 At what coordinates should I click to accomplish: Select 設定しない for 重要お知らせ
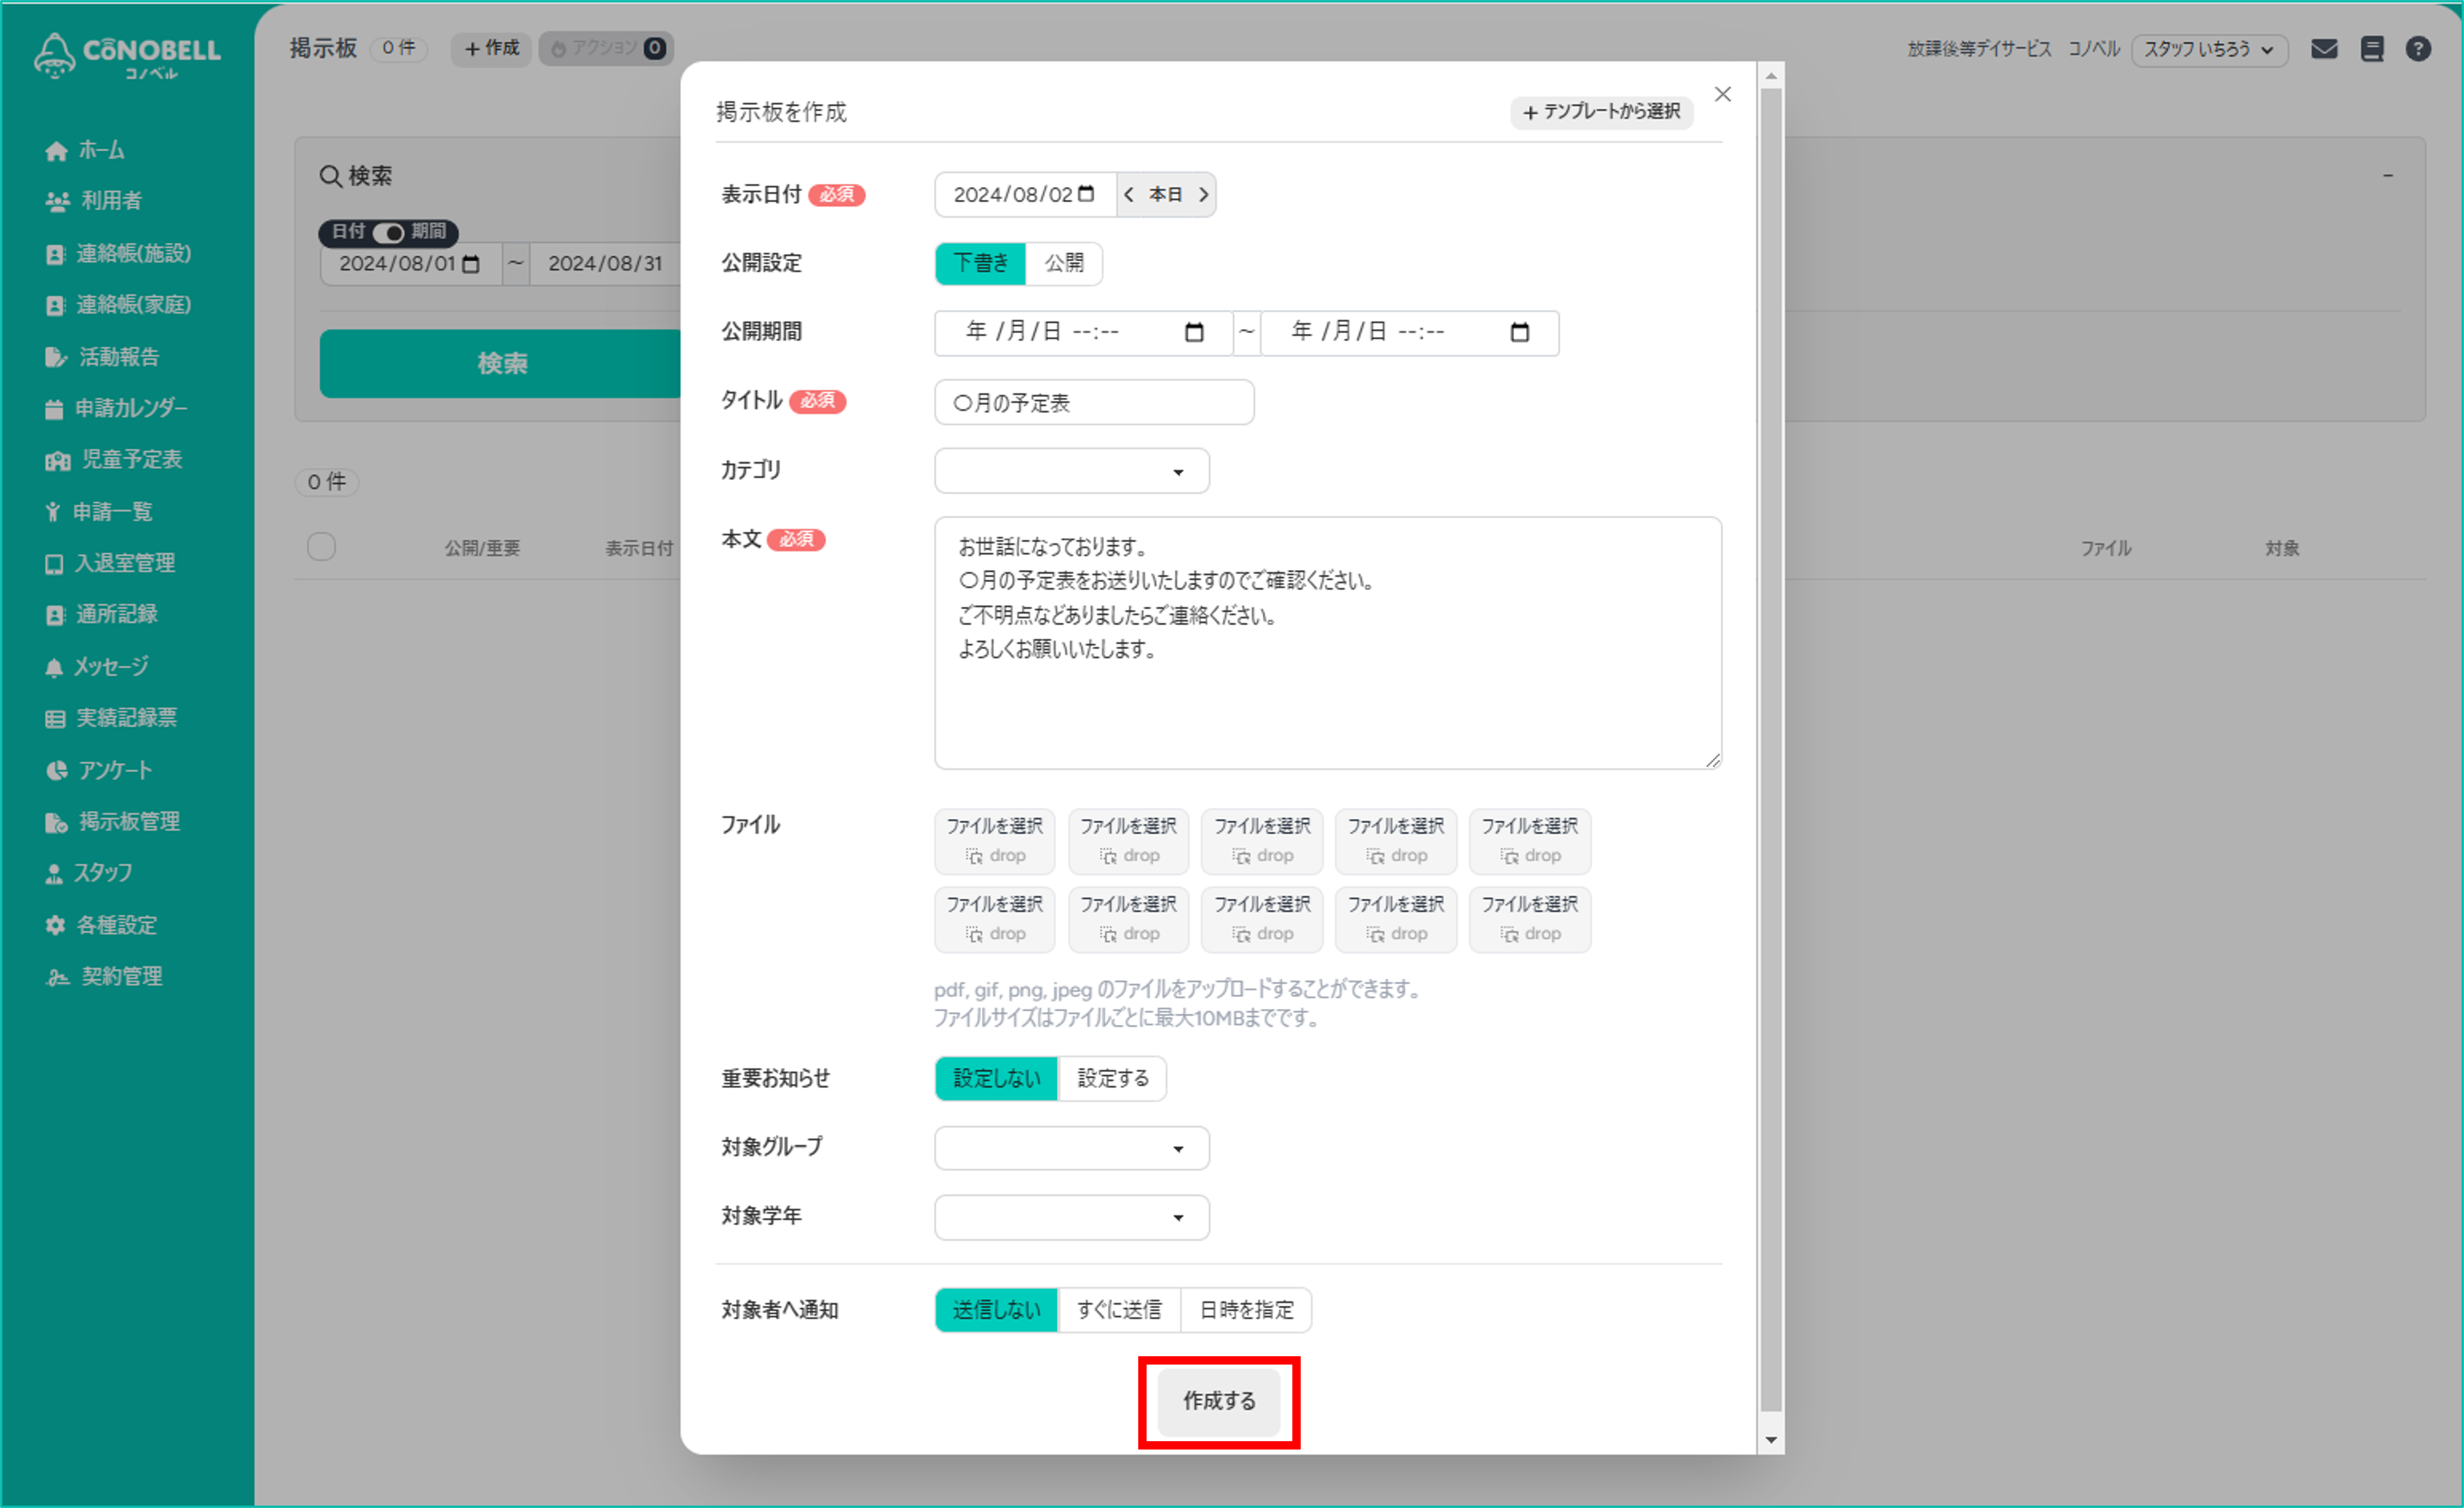coord(996,1078)
